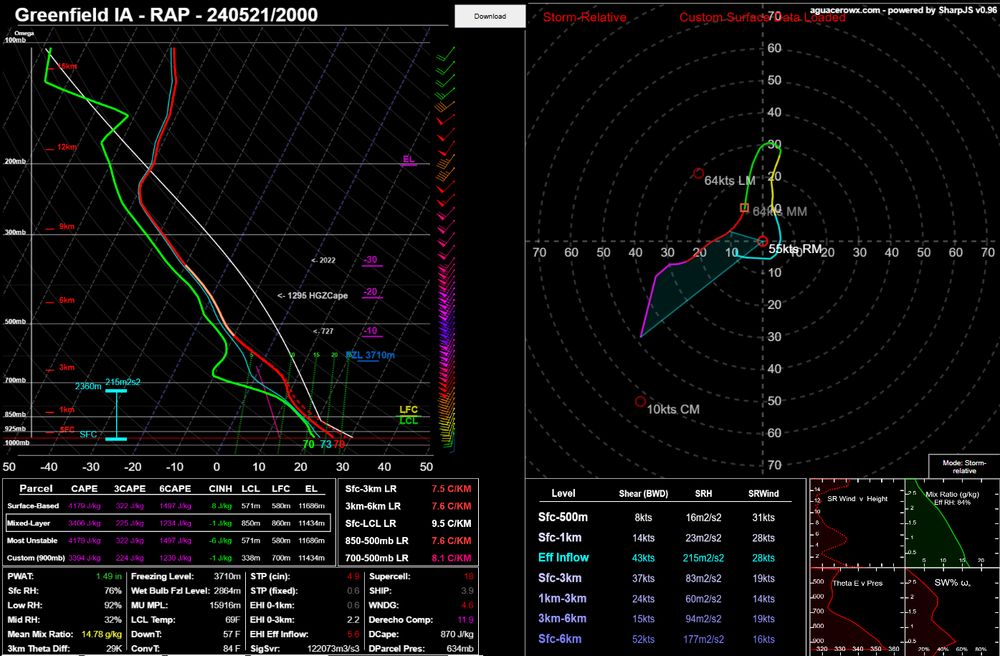
Task: Click the PWAT value 1.49 in
Action: pos(108,576)
